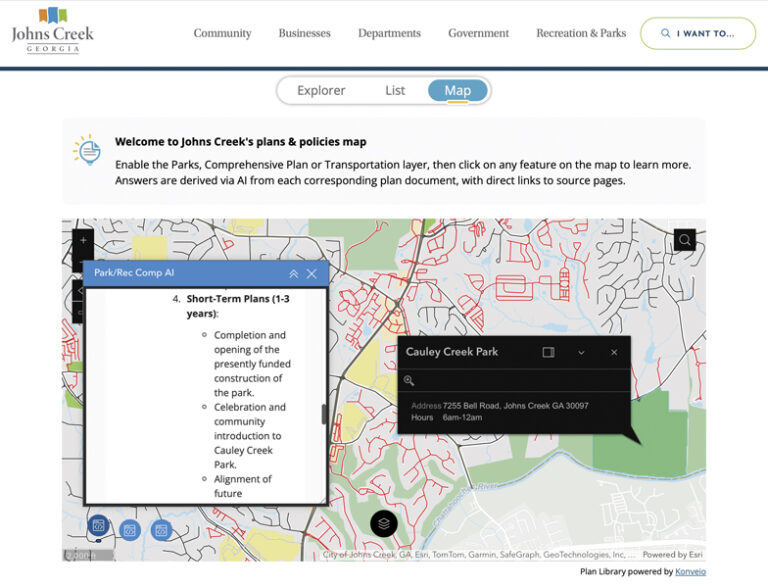Click the leftmost dark-blue active widget icon

98,526
